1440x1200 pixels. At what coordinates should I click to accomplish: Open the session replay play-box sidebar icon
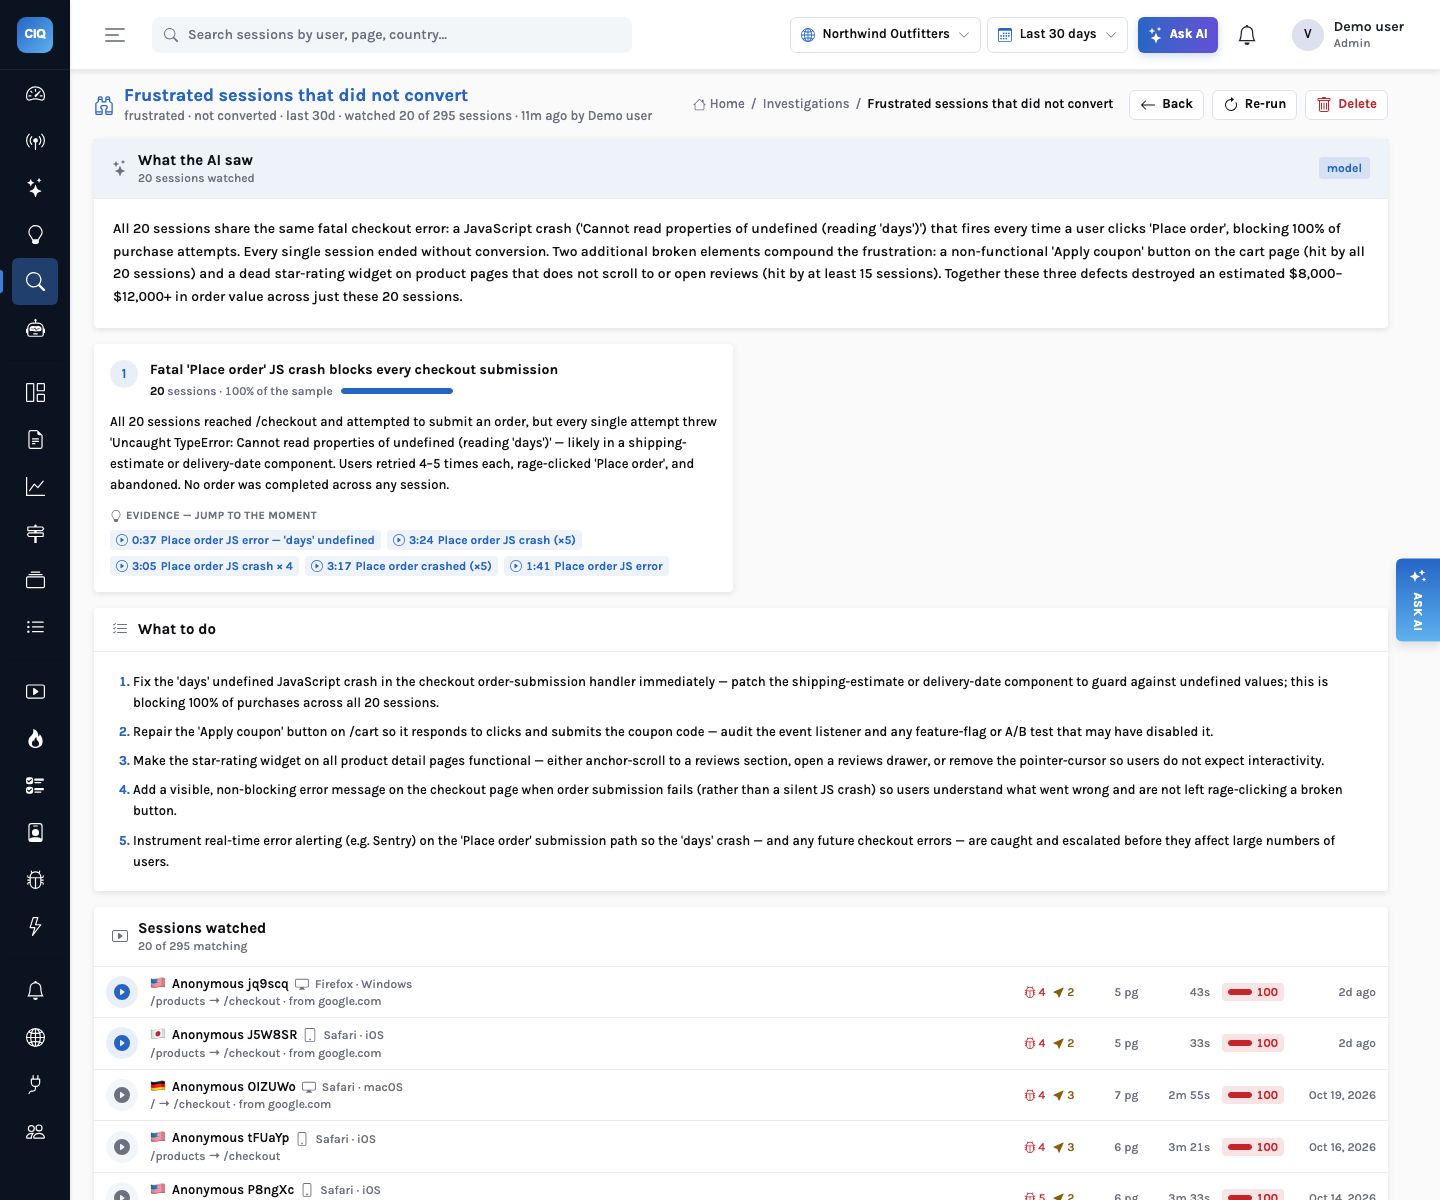tap(35, 691)
